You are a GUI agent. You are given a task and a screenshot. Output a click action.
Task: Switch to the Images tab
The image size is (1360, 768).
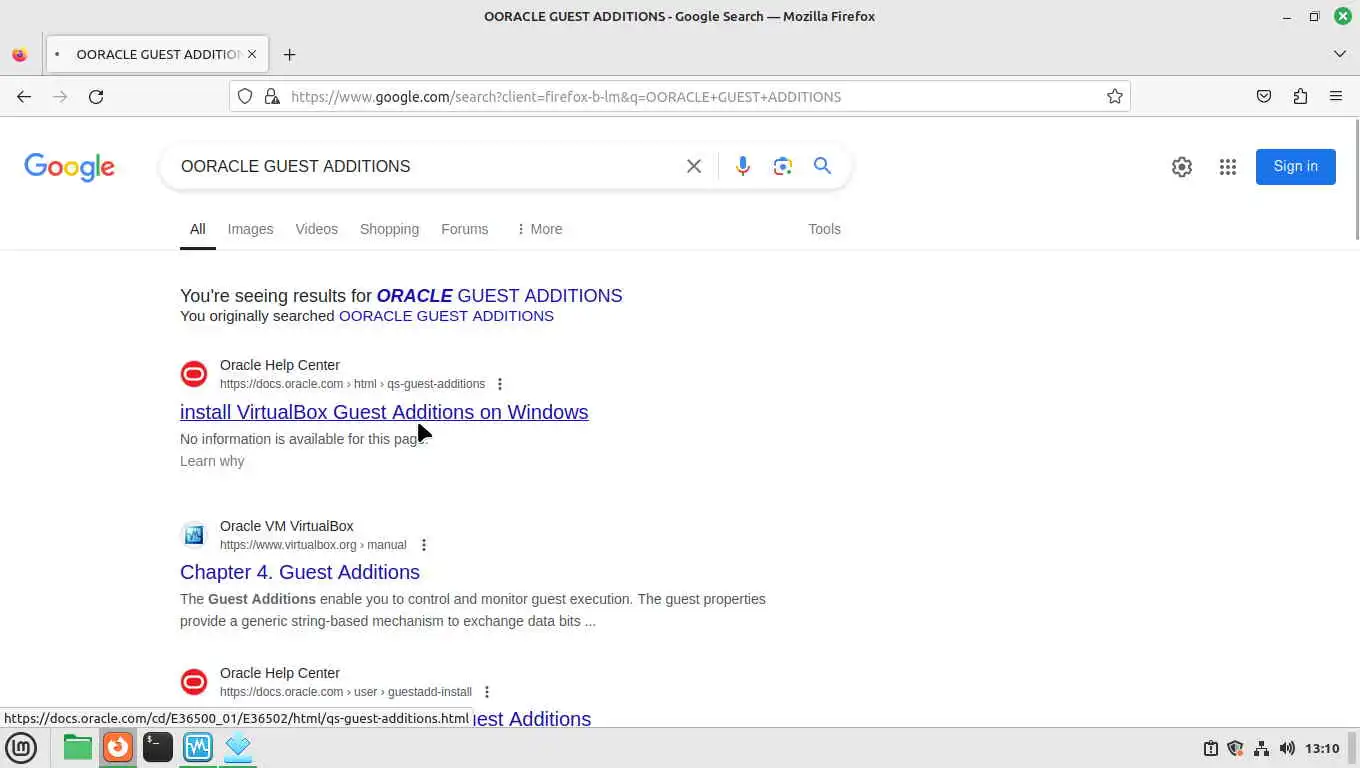(250, 229)
